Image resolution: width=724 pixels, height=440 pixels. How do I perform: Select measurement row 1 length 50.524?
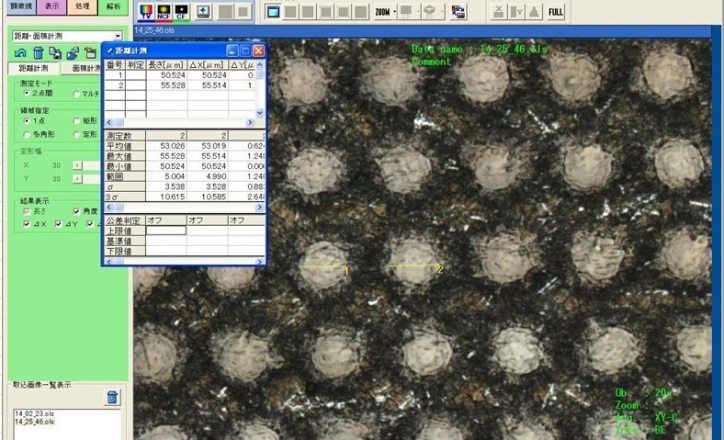166,75
